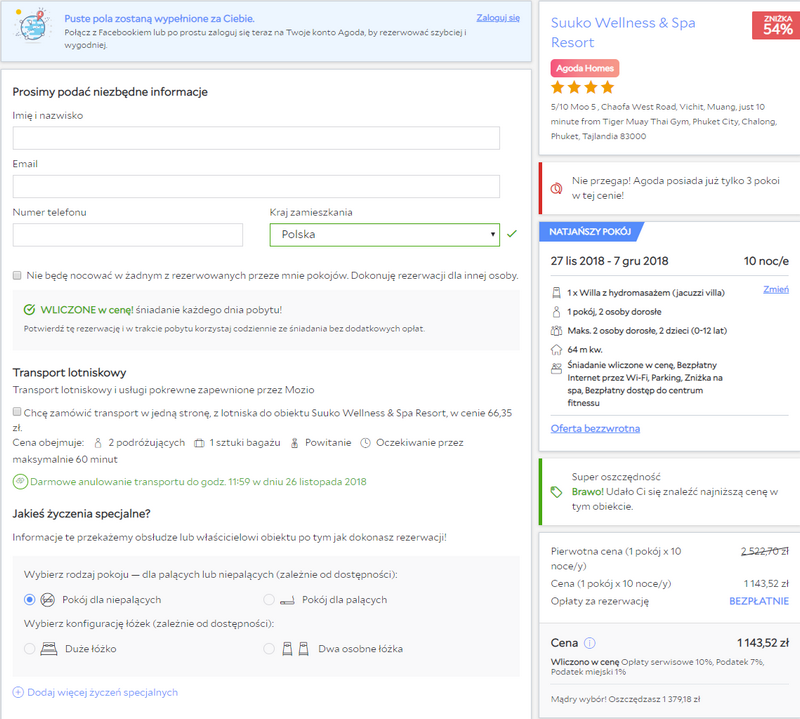800x719 pixels.
Task: Focus the Imię i nazwisko input field
Action: pos(256,138)
